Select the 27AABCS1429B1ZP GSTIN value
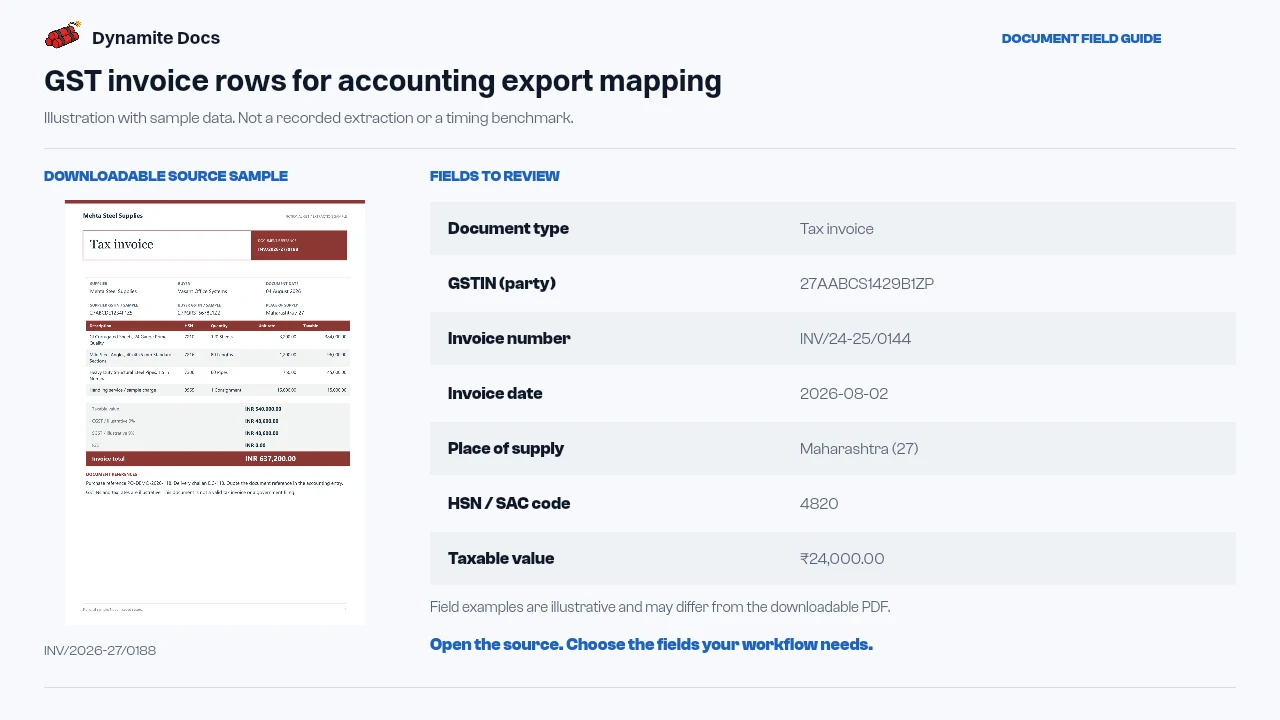 click(867, 284)
